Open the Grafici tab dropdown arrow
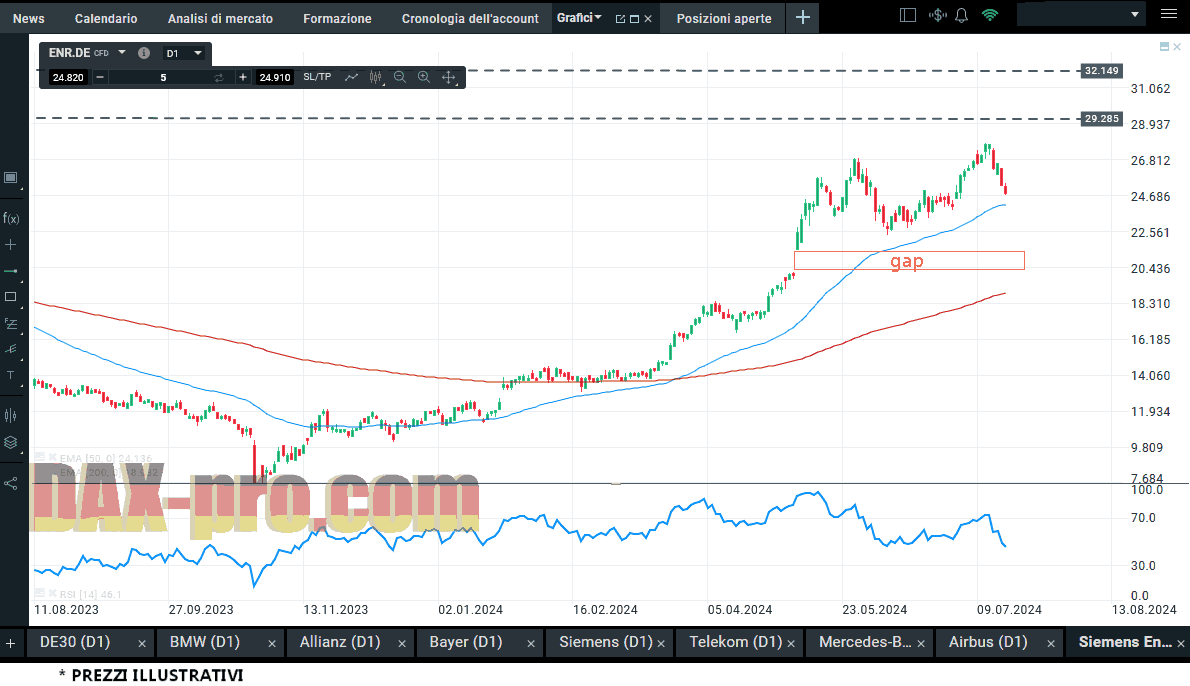This screenshot has width=1190, height=686. (598, 17)
